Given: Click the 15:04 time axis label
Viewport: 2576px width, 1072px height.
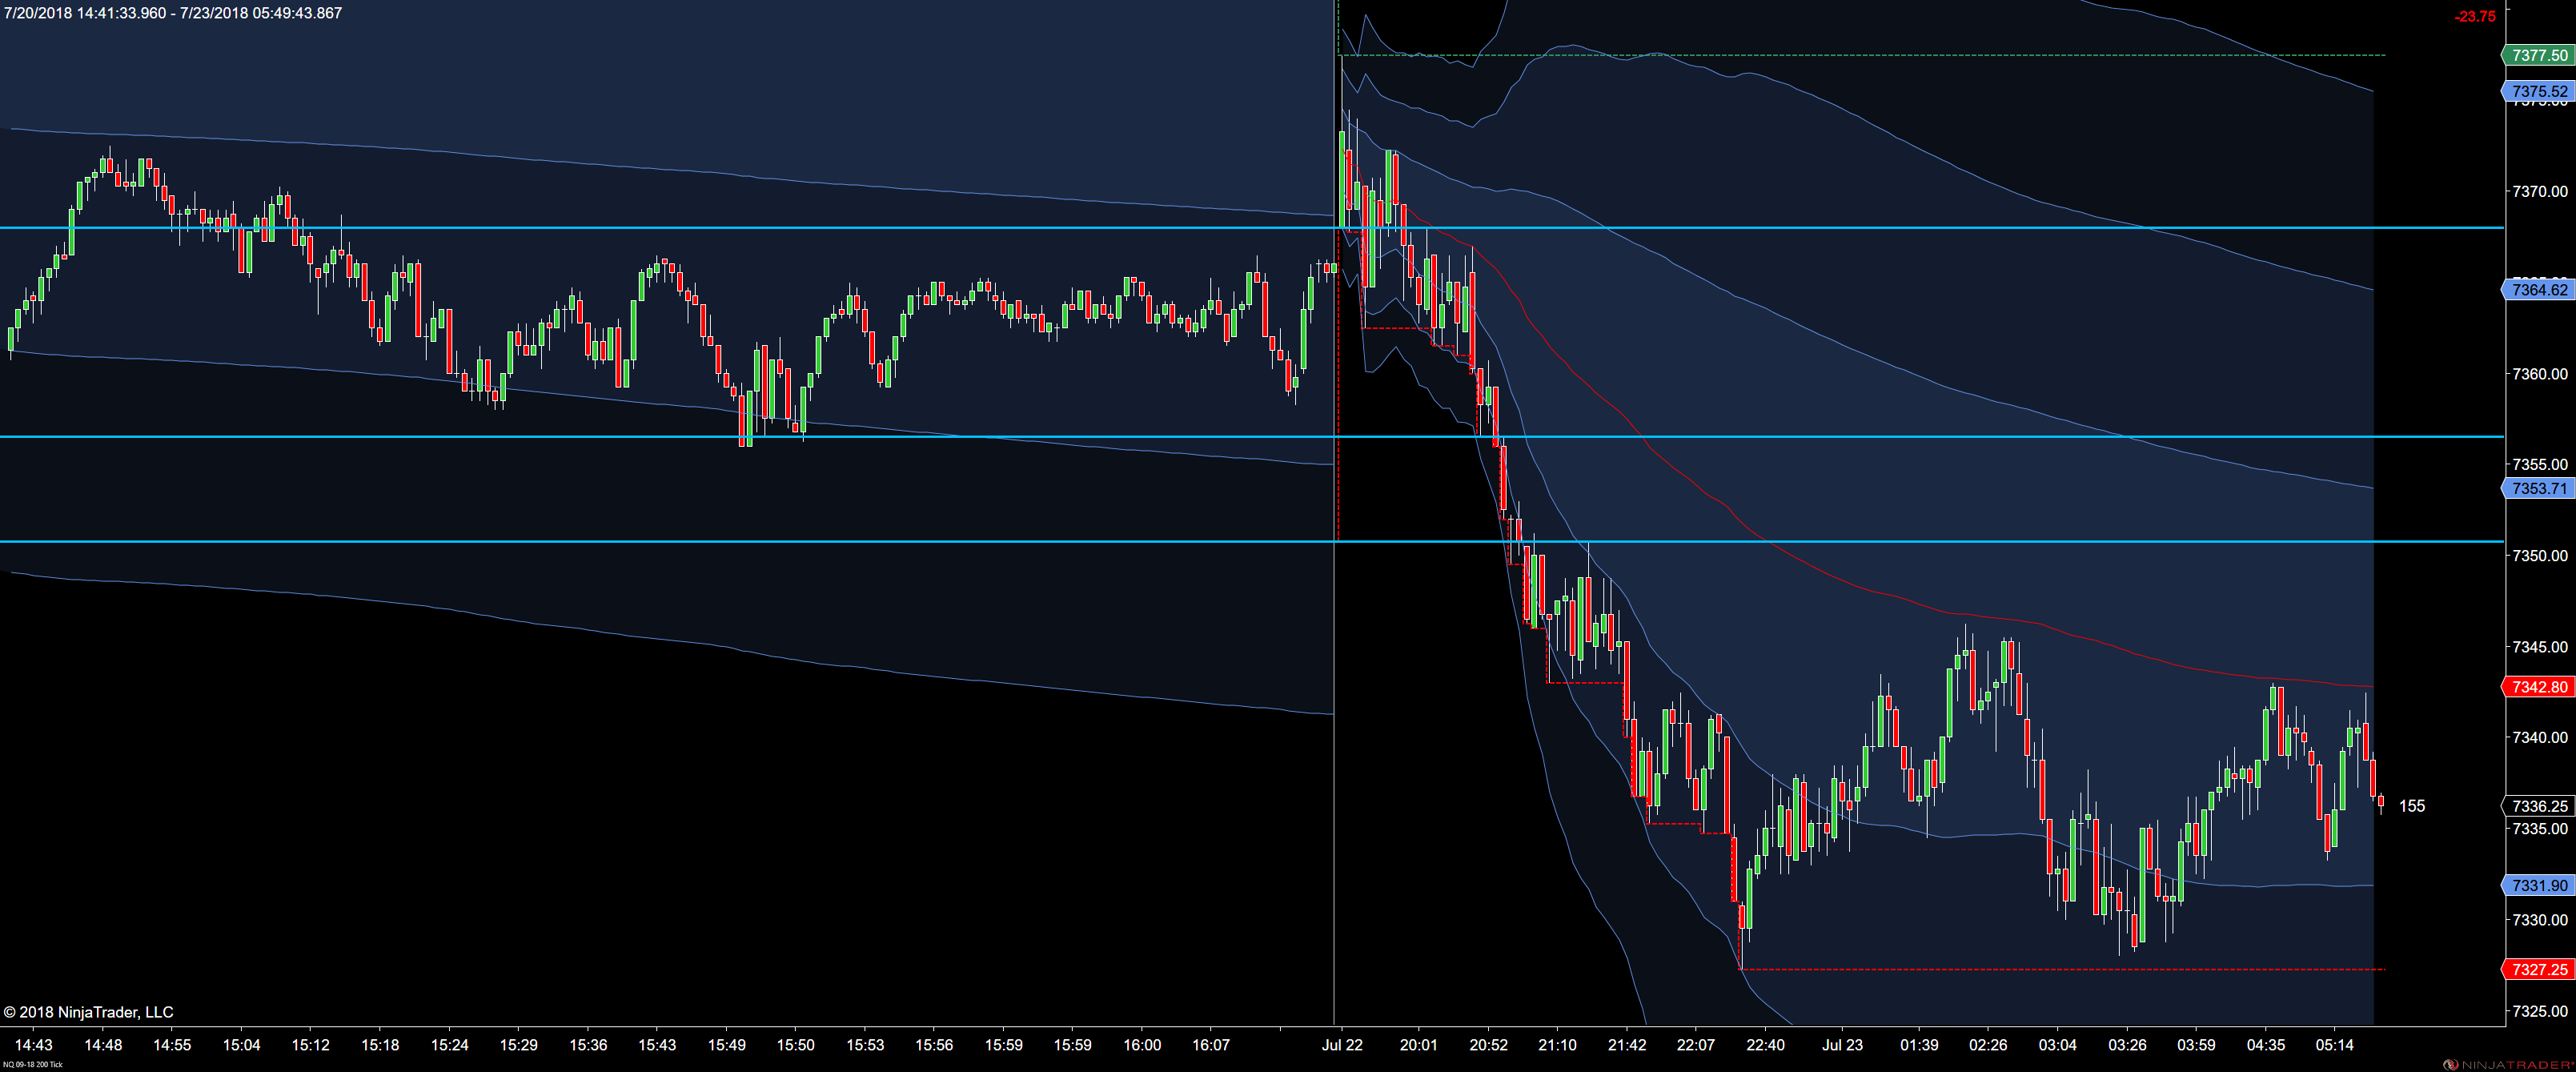Looking at the screenshot, I should click(241, 1045).
